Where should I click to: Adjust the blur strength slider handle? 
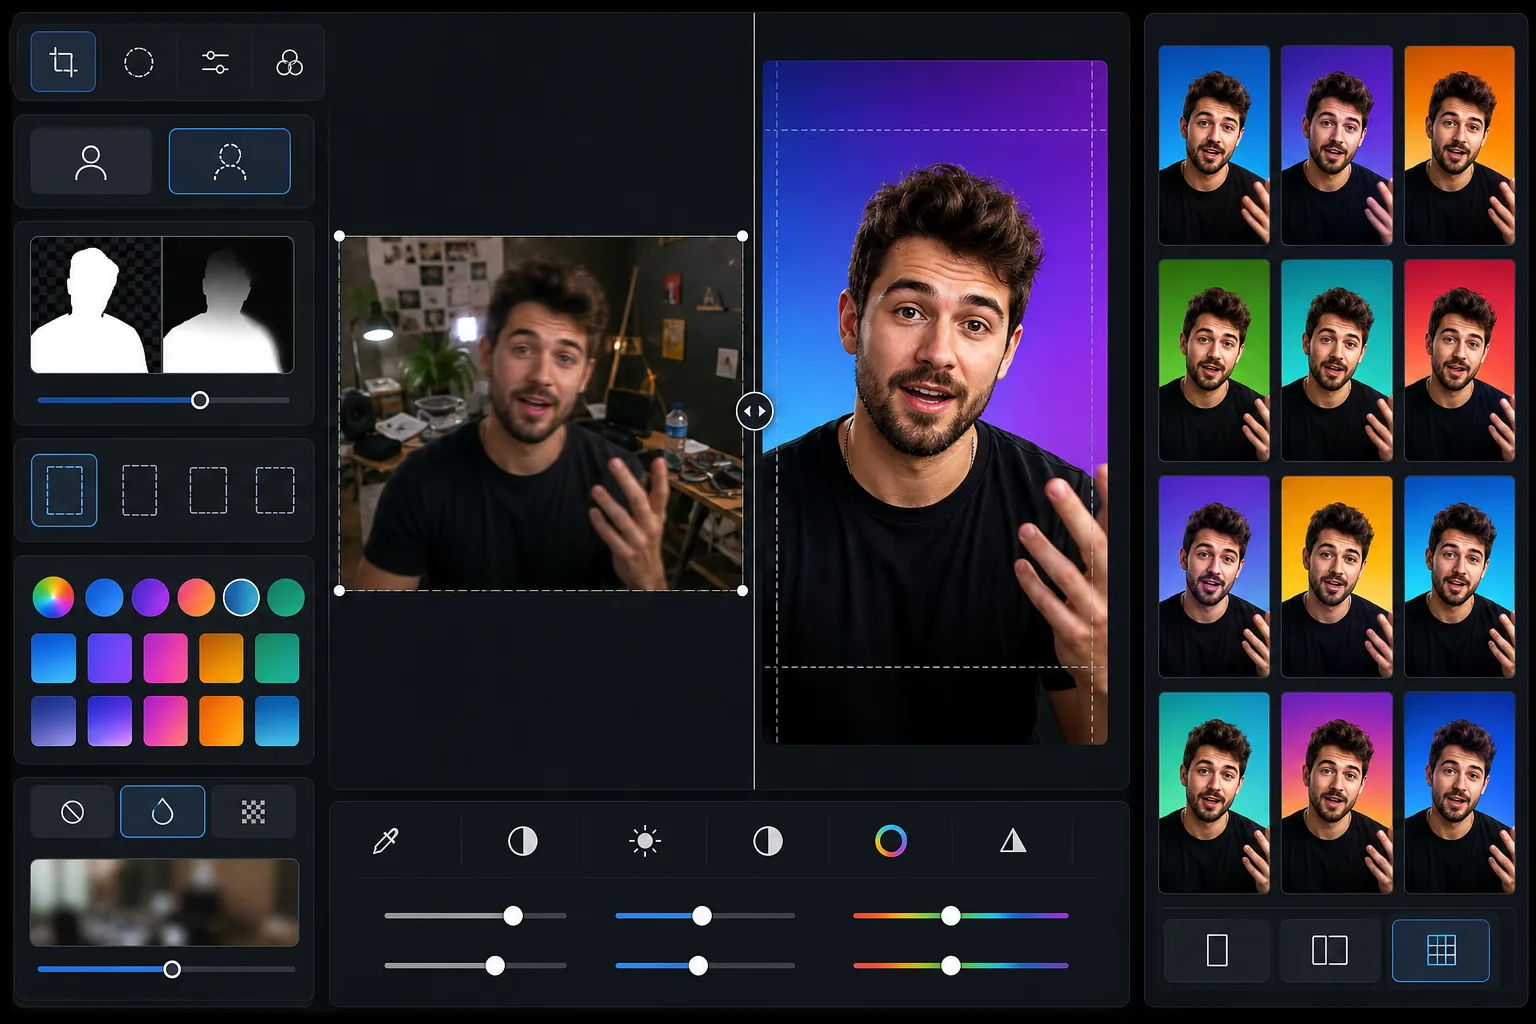click(x=172, y=969)
